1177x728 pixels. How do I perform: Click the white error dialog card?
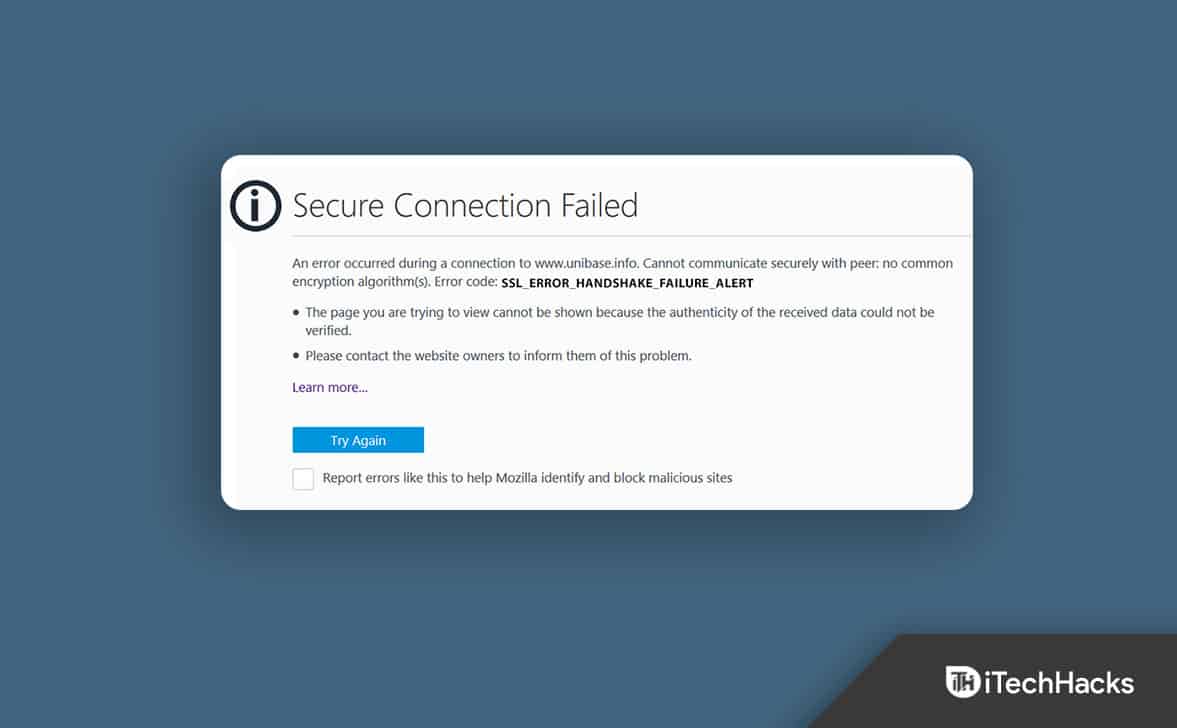coord(598,330)
